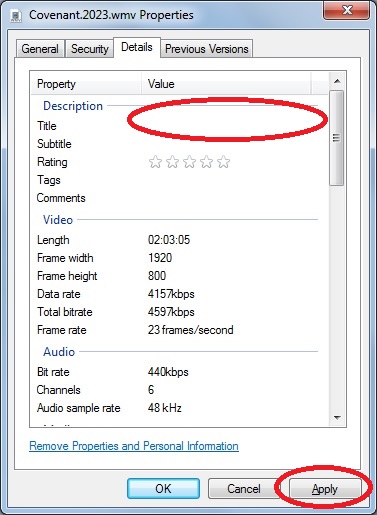377x515 pixels.
Task: Select the Tags property label
Action: (x=49, y=180)
